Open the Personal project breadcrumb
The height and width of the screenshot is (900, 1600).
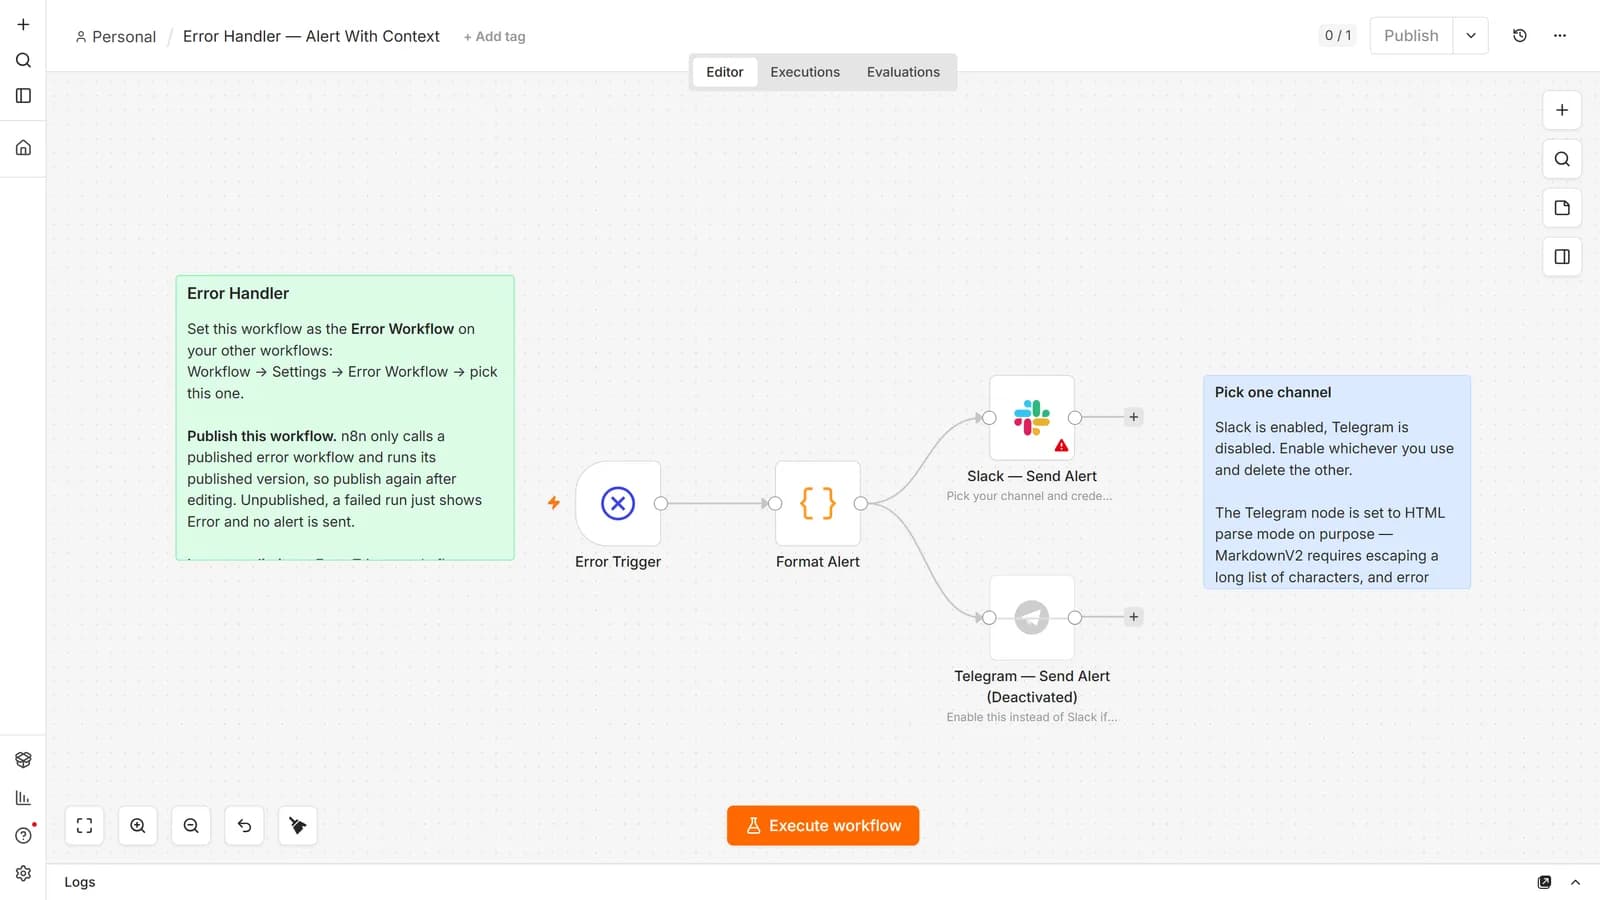coord(116,37)
